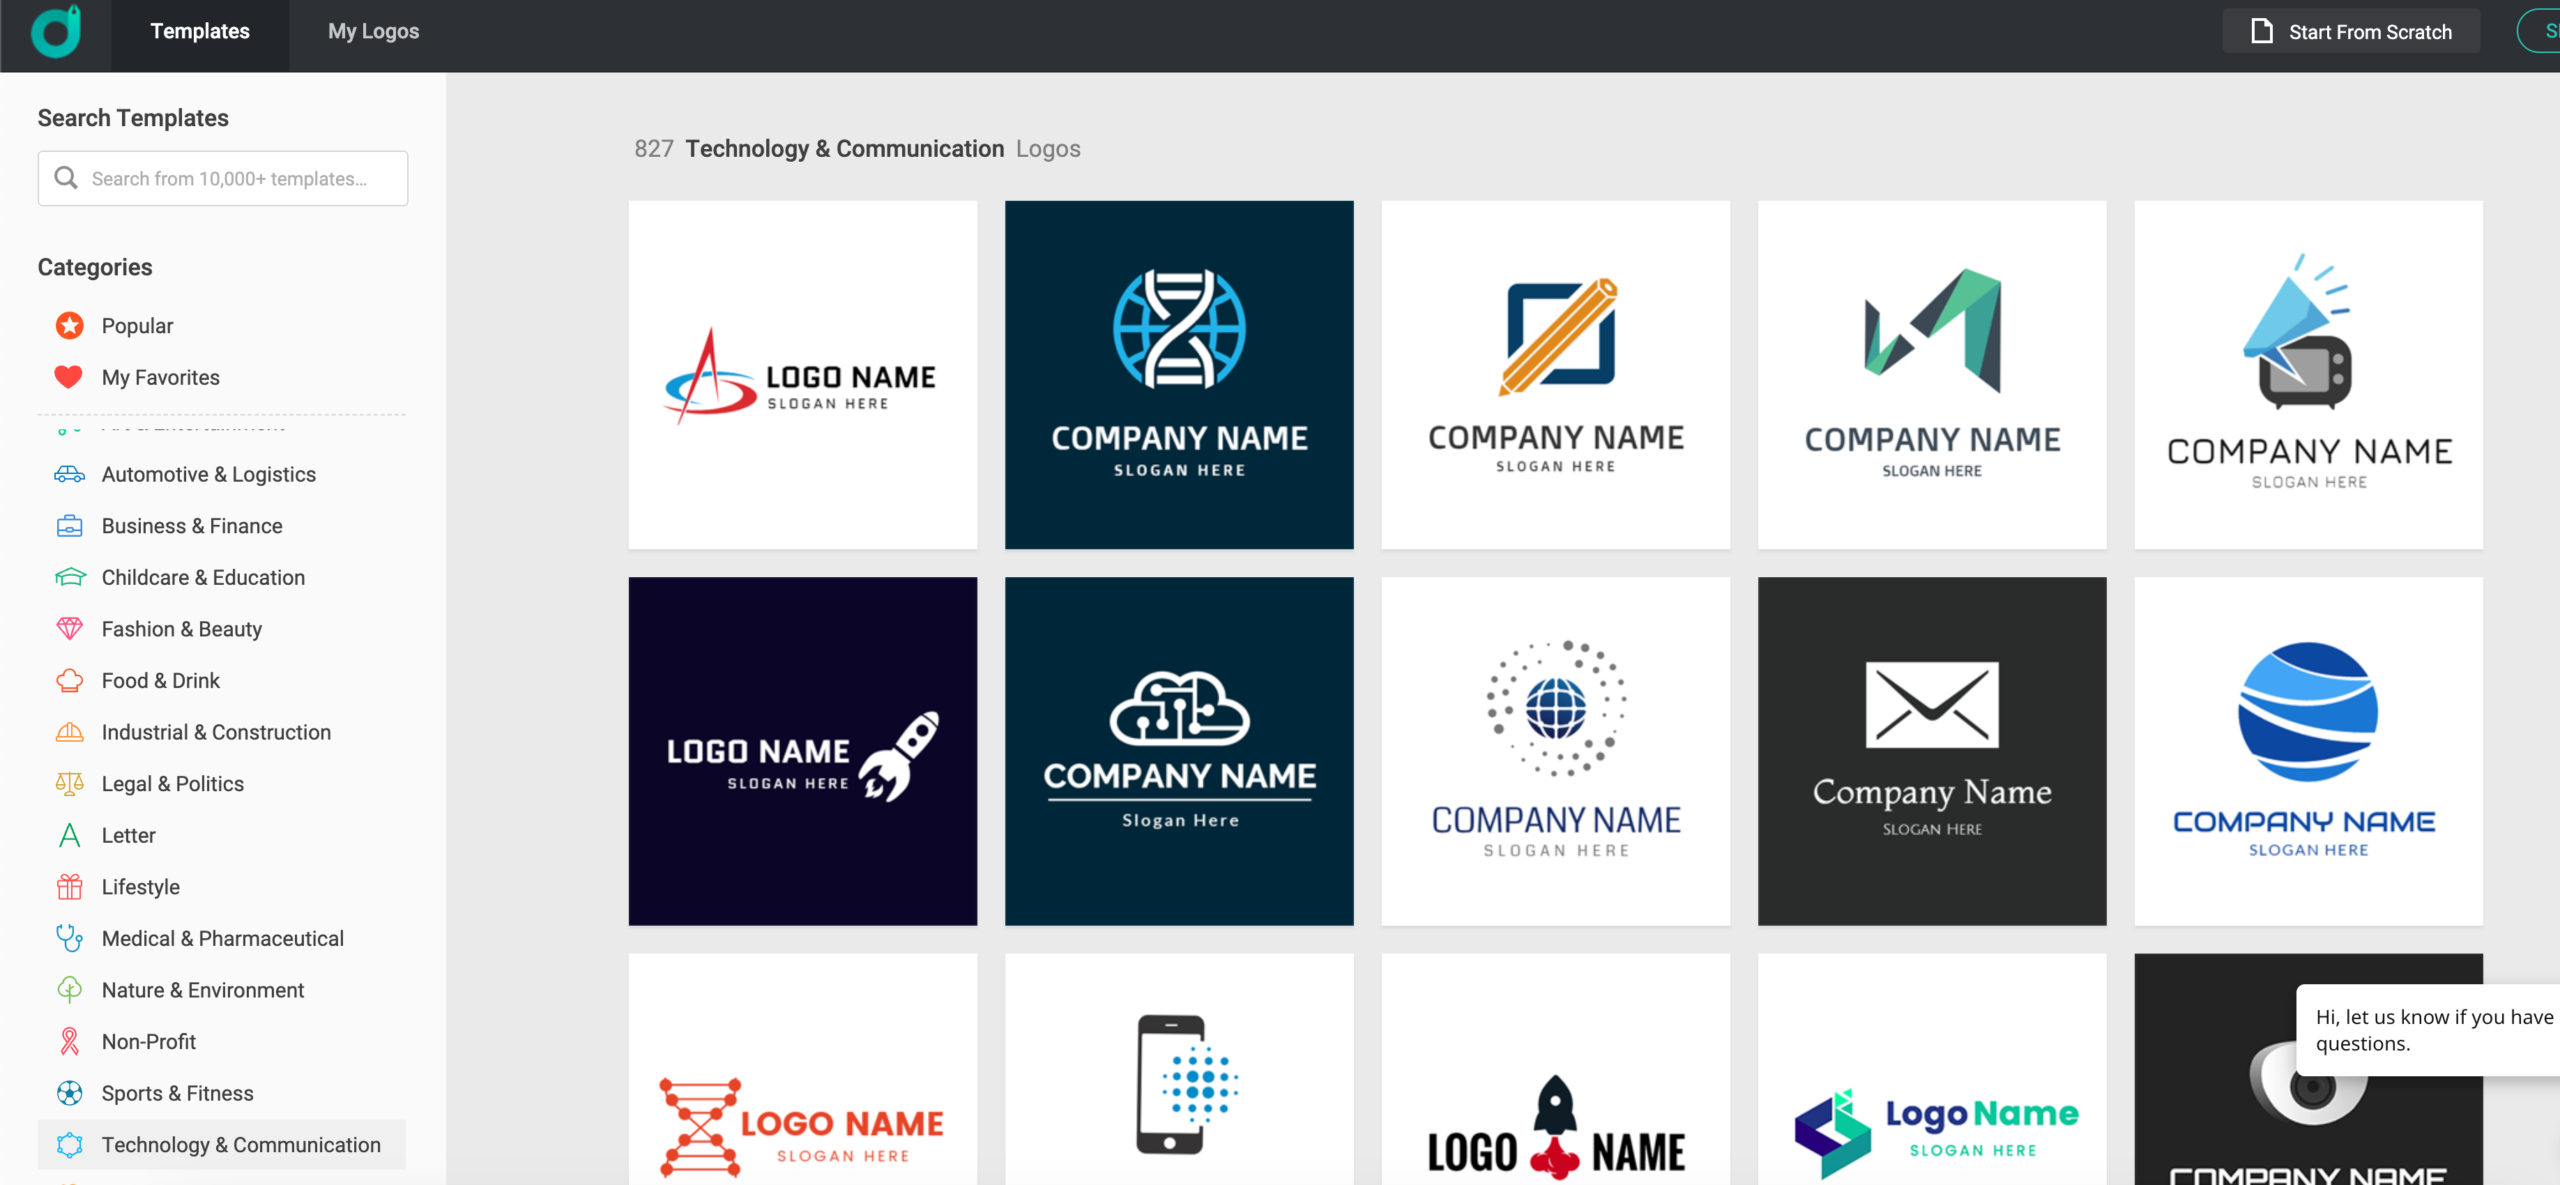
Task: Type in the Search templates field
Action: 240,178
